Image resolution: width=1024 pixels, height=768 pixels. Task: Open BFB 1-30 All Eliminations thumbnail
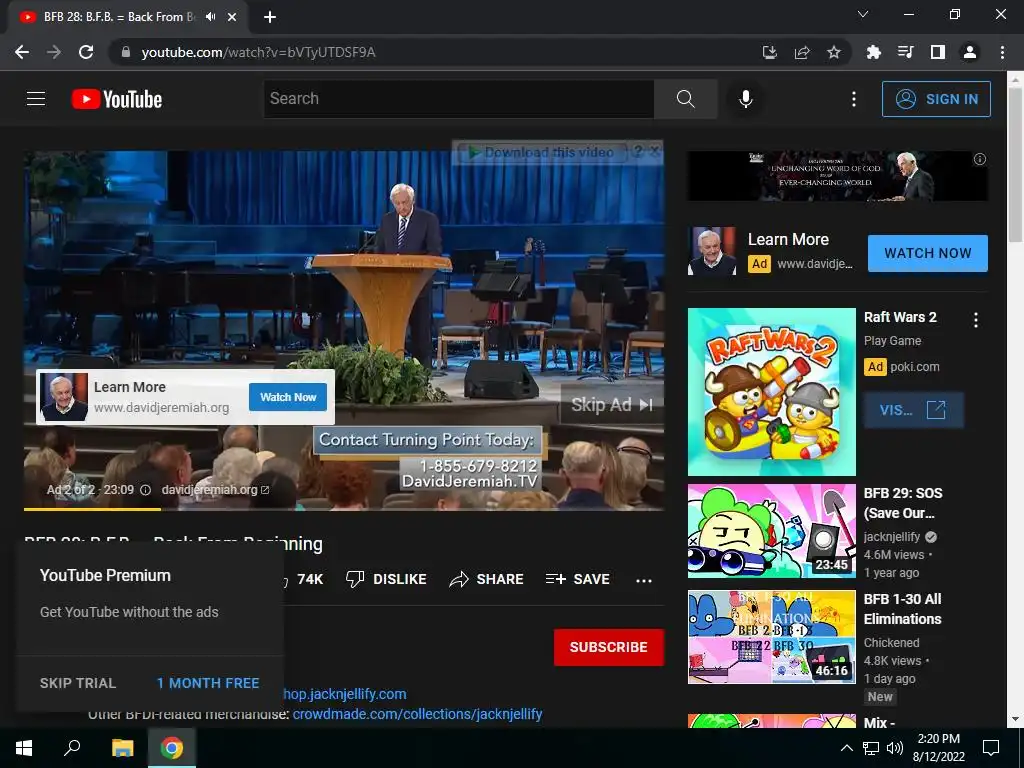point(771,637)
